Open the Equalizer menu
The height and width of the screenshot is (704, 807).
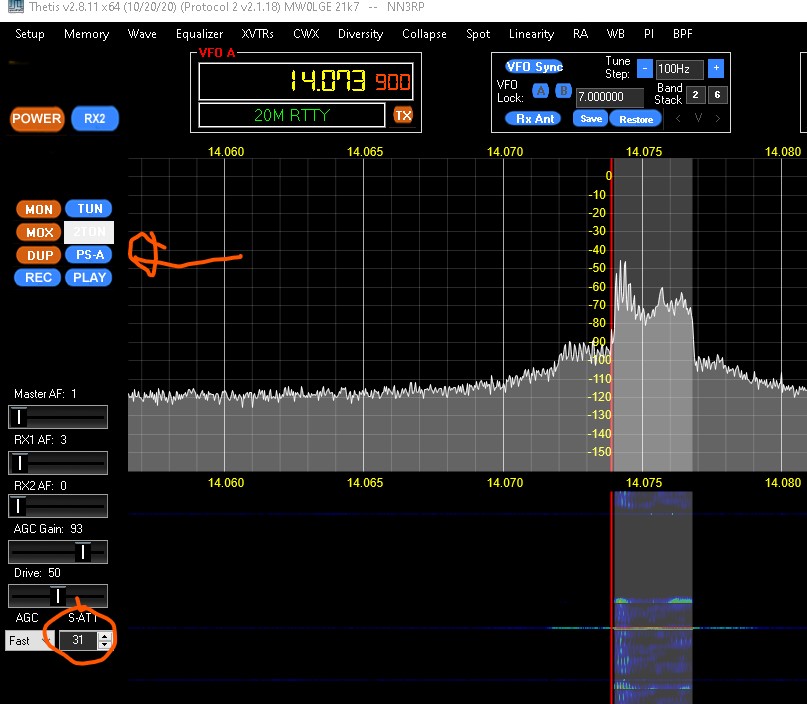click(200, 34)
